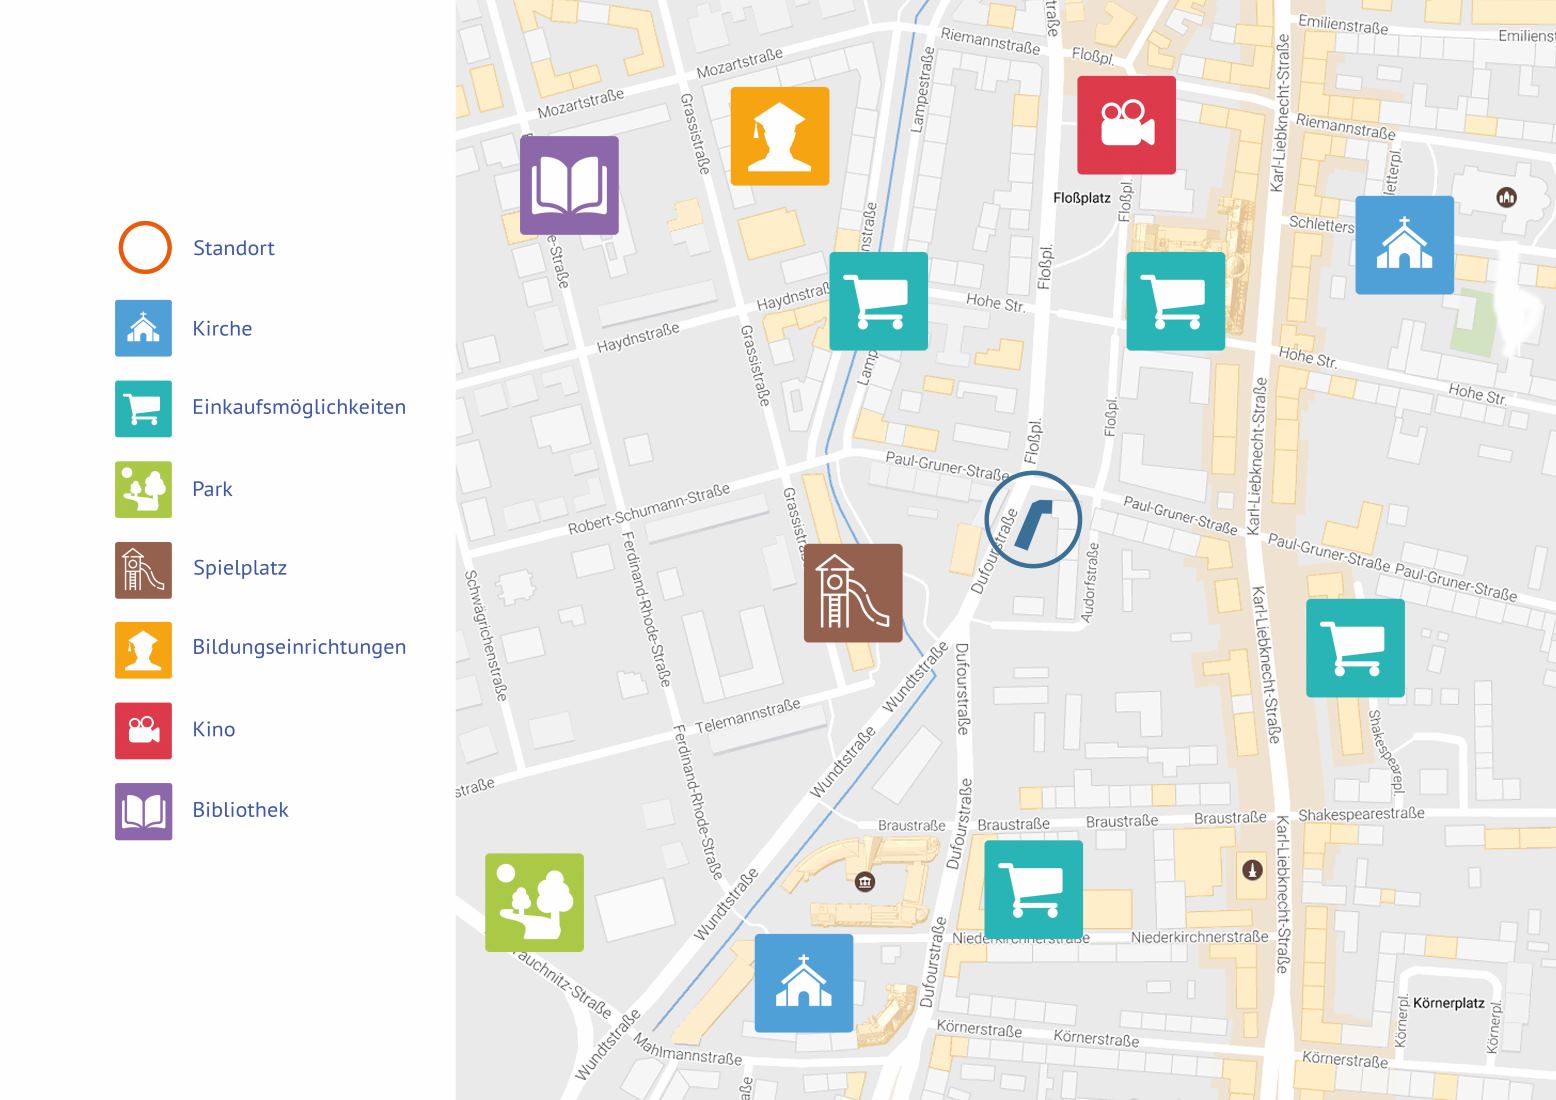Click the orange Standort circle in the legend
Image resolution: width=1556 pixels, height=1100 pixels.
click(x=145, y=247)
